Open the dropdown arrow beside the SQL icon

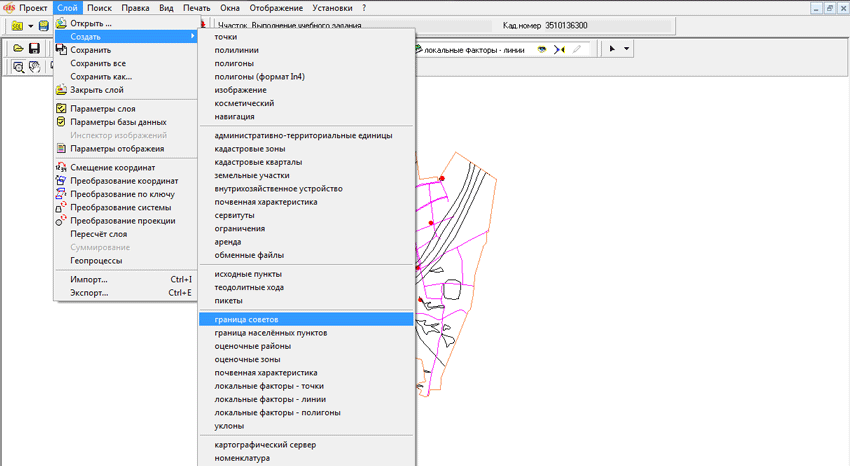30,25
